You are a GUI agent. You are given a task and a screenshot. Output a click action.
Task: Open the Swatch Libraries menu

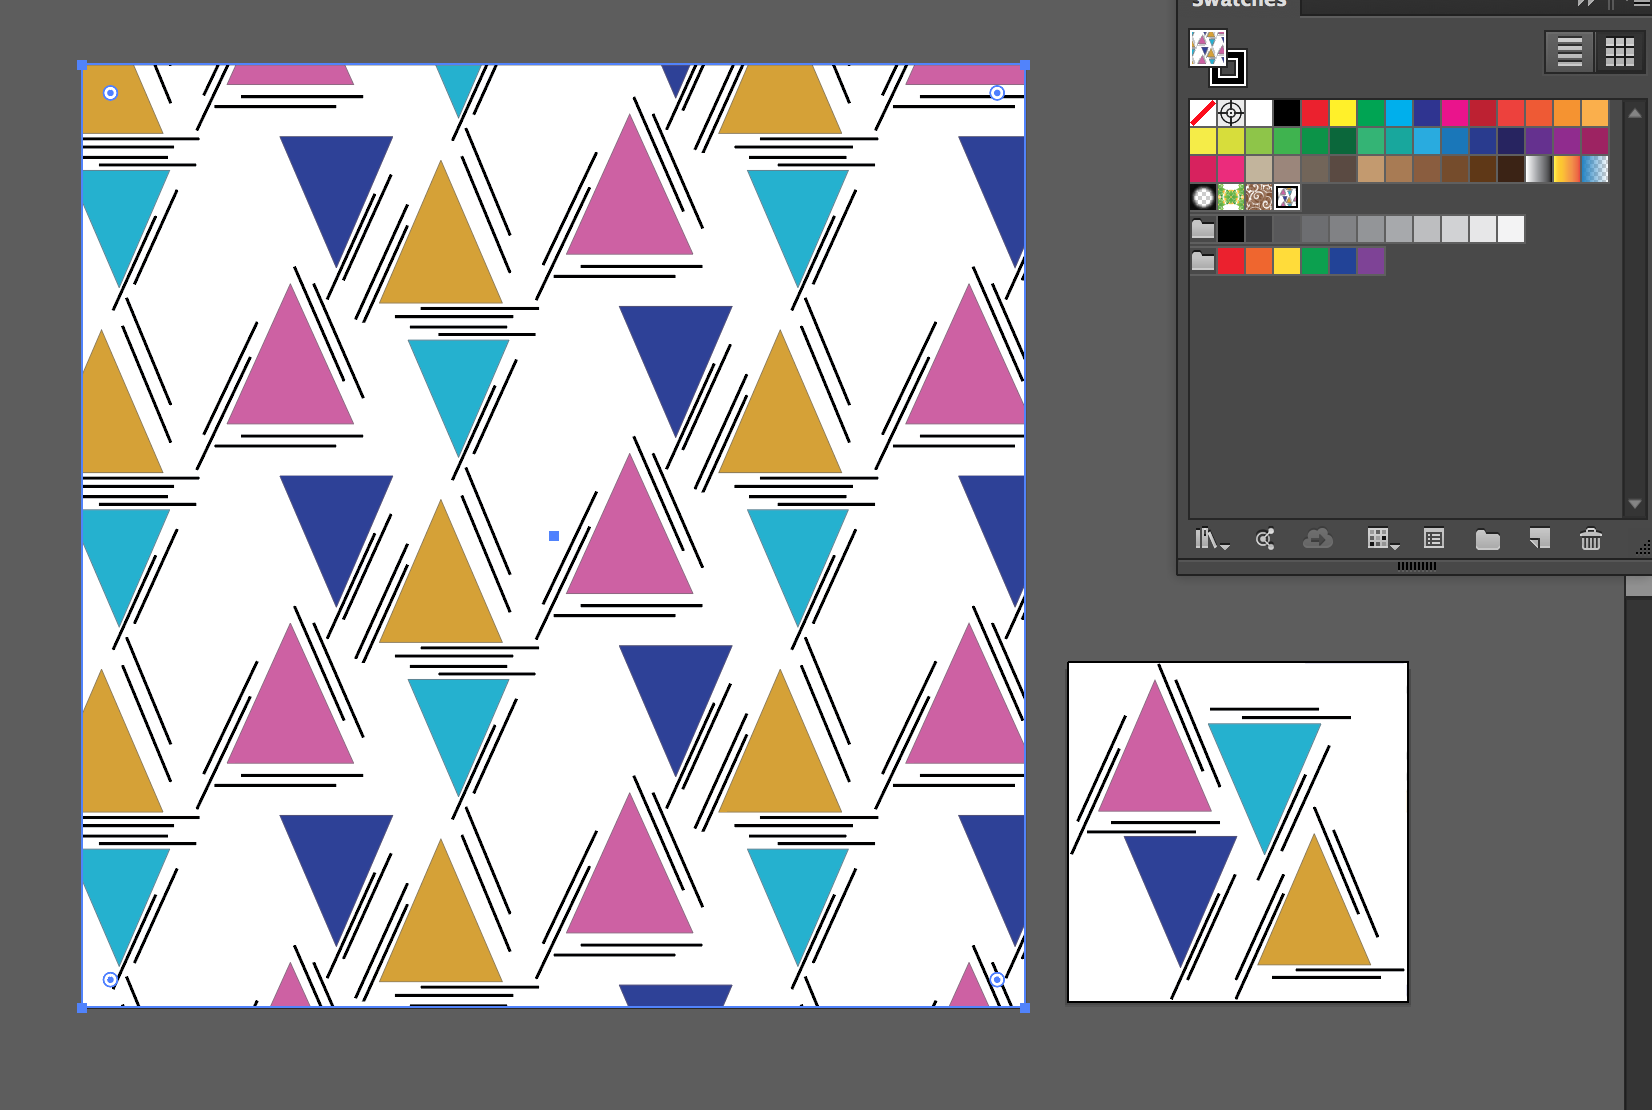click(1210, 540)
